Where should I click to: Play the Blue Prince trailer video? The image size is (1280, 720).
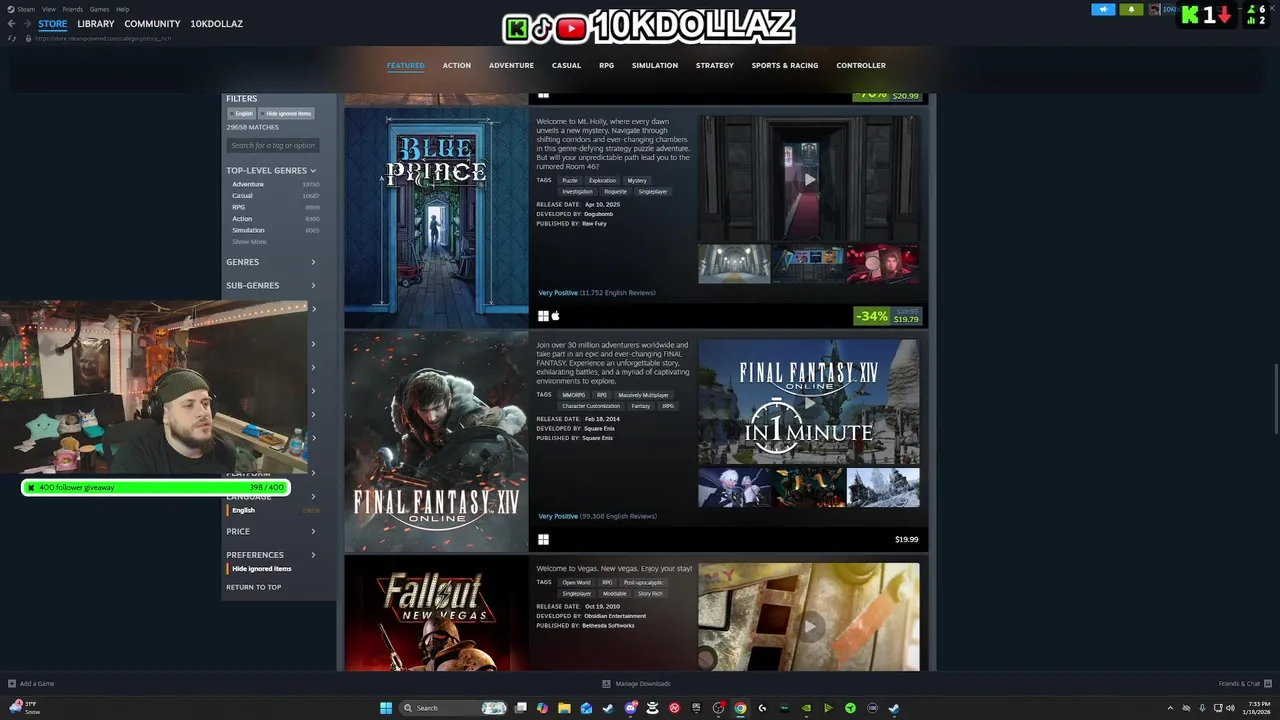tap(809, 179)
